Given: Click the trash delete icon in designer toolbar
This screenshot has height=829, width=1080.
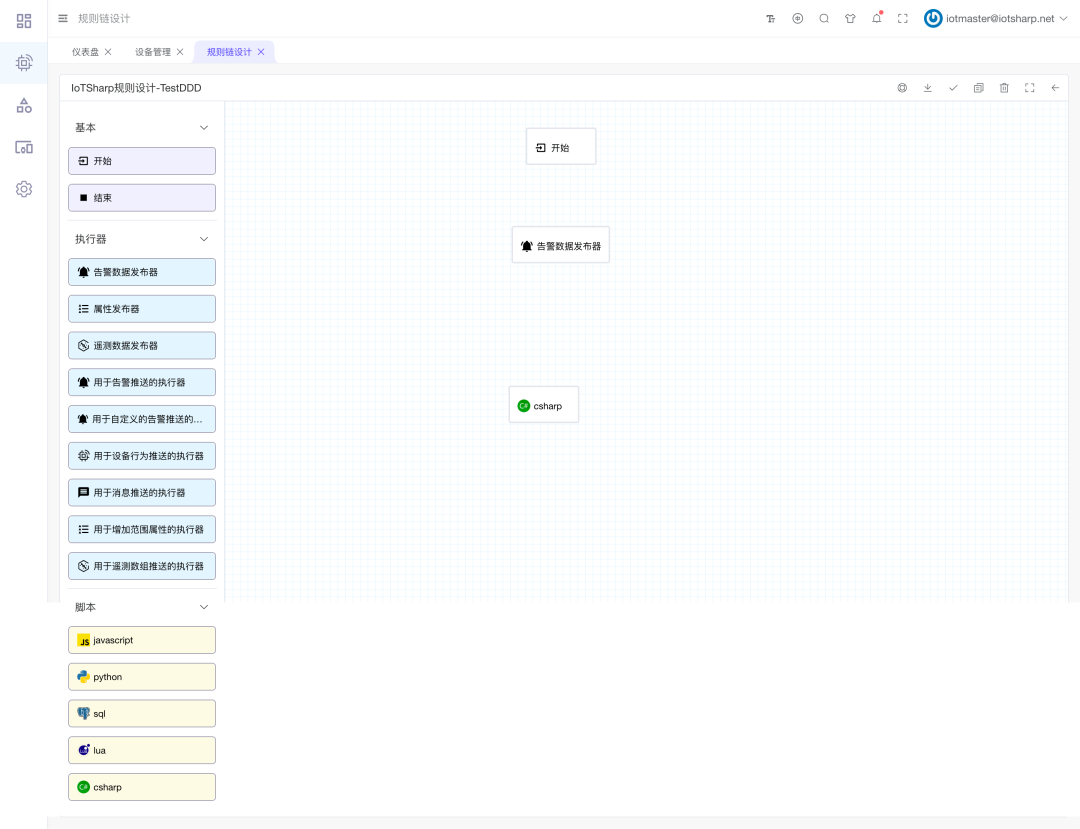Looking at the screenshot, I should point(1004,87).
